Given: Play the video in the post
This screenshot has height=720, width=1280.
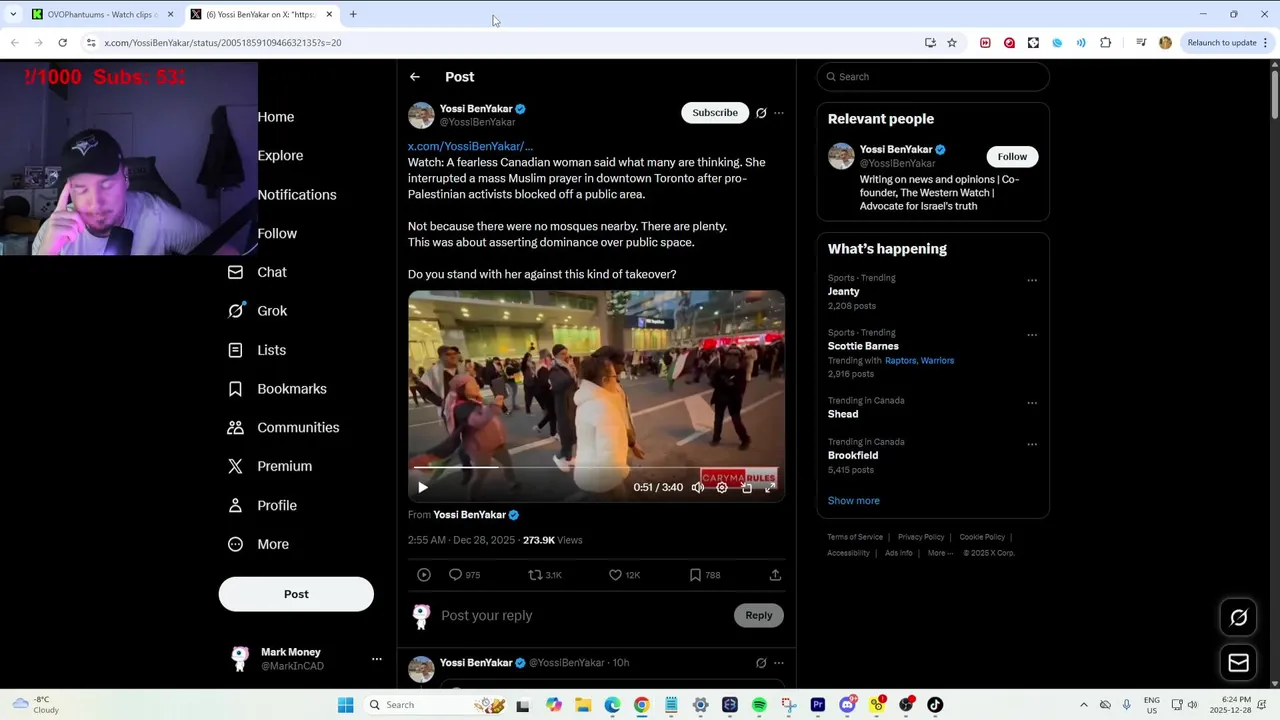Looking at the screenshot, I should (x=423, y=487).
